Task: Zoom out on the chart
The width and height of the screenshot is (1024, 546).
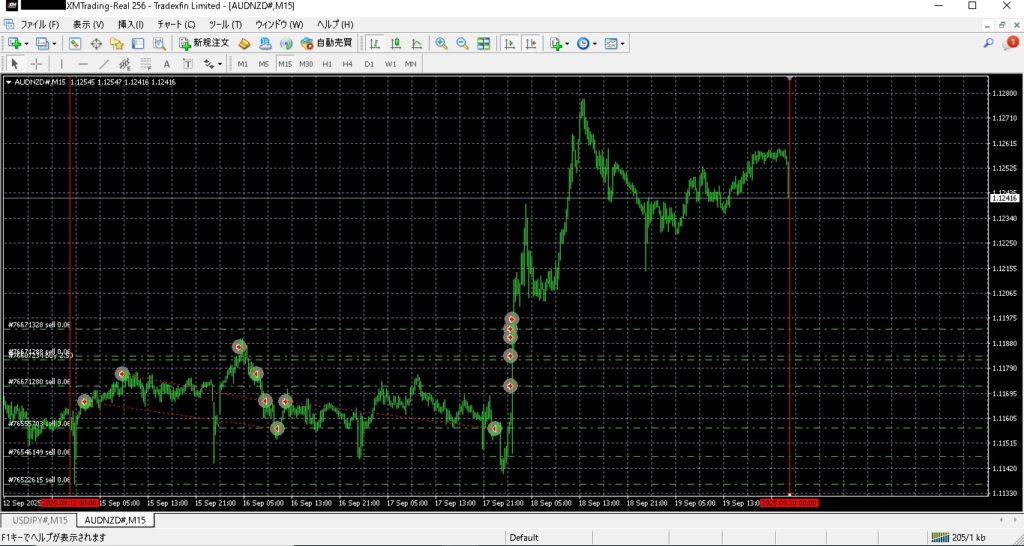Action: pos(462,43)
